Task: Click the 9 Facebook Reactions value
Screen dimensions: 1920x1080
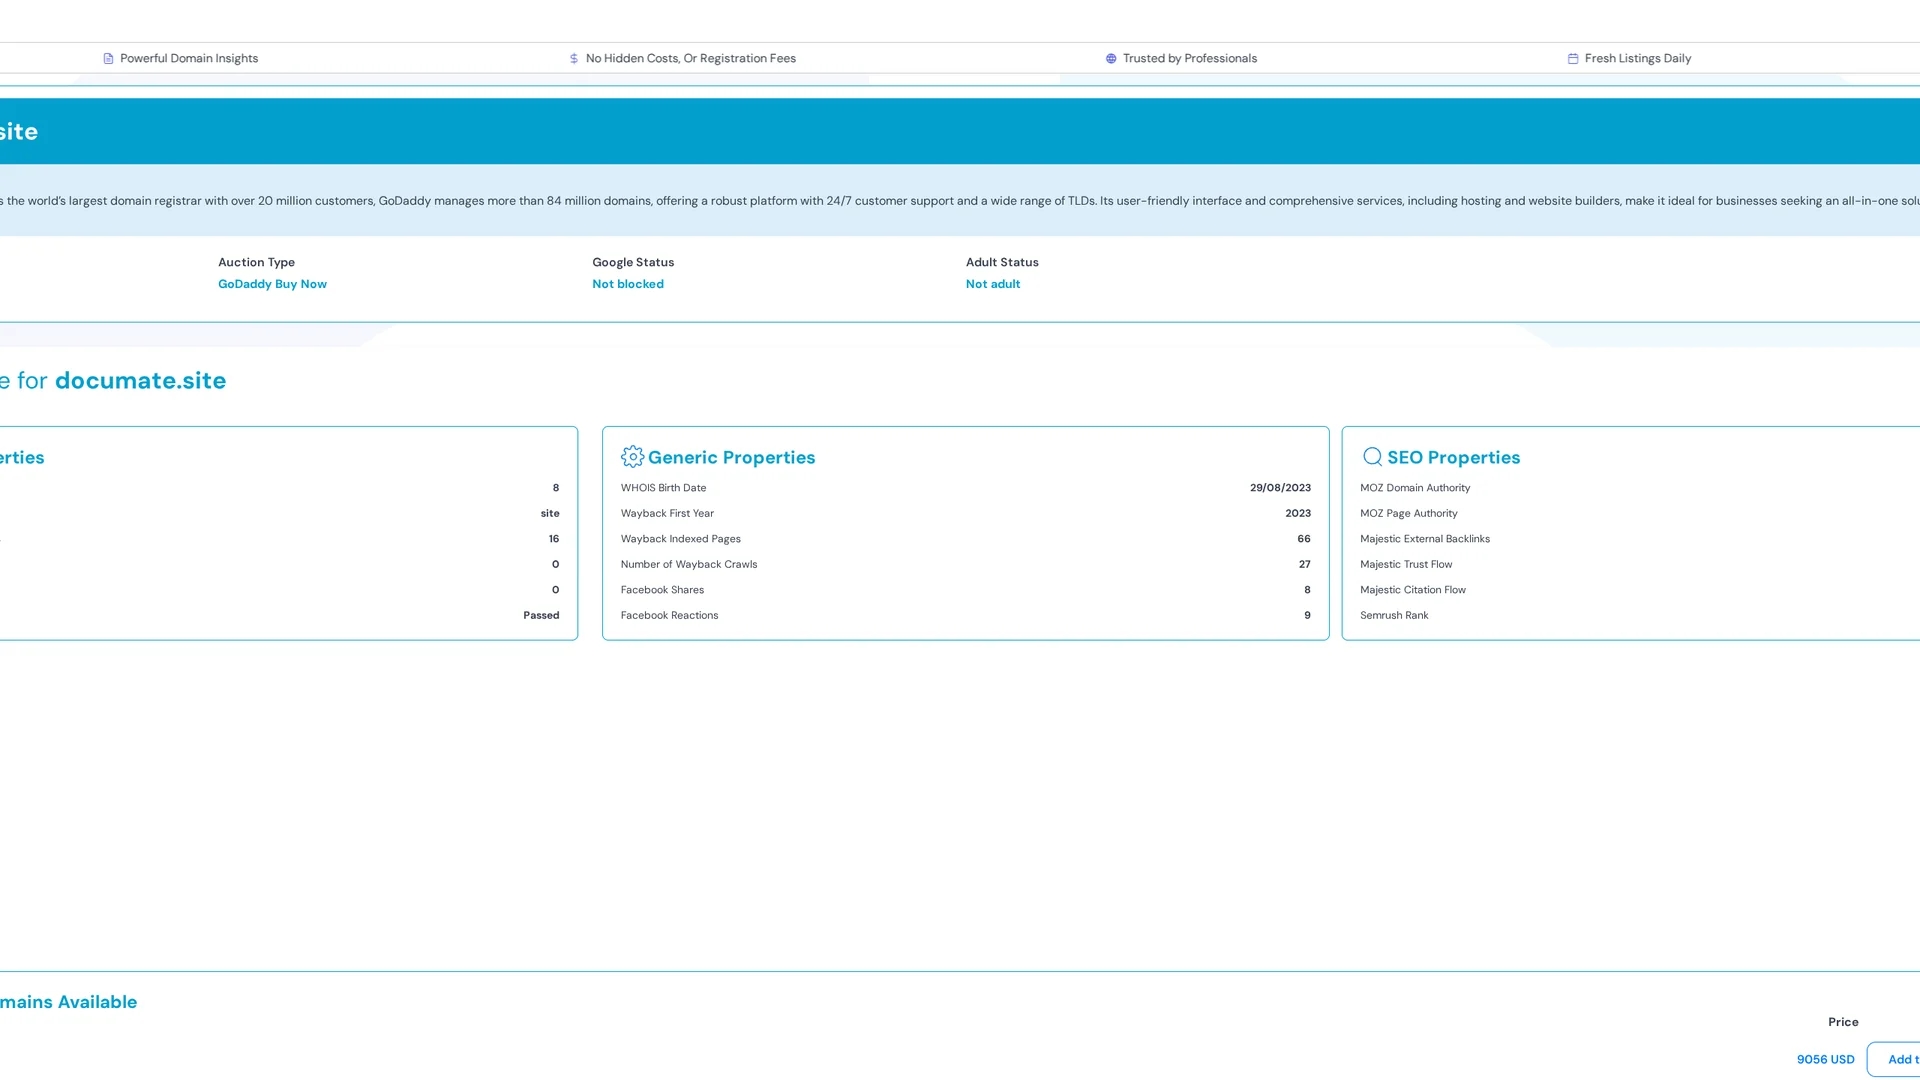Action: [x=1307, y=615]
